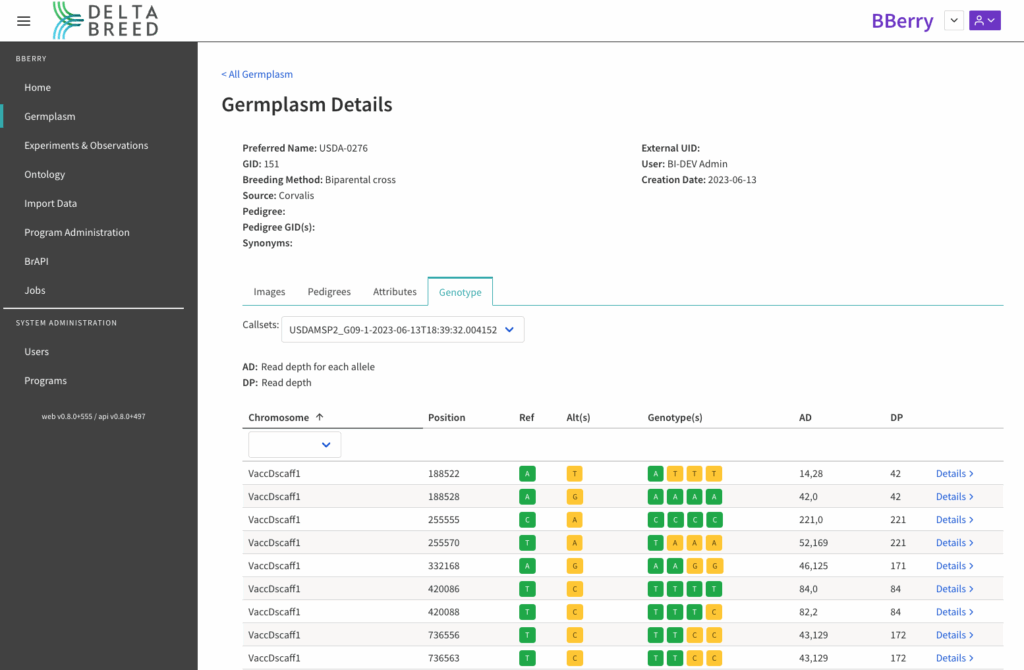The height and width of the screenshot is (670, 1024).
Task: Click the Chromosome sort arrow icon
Action: (320, 417)
